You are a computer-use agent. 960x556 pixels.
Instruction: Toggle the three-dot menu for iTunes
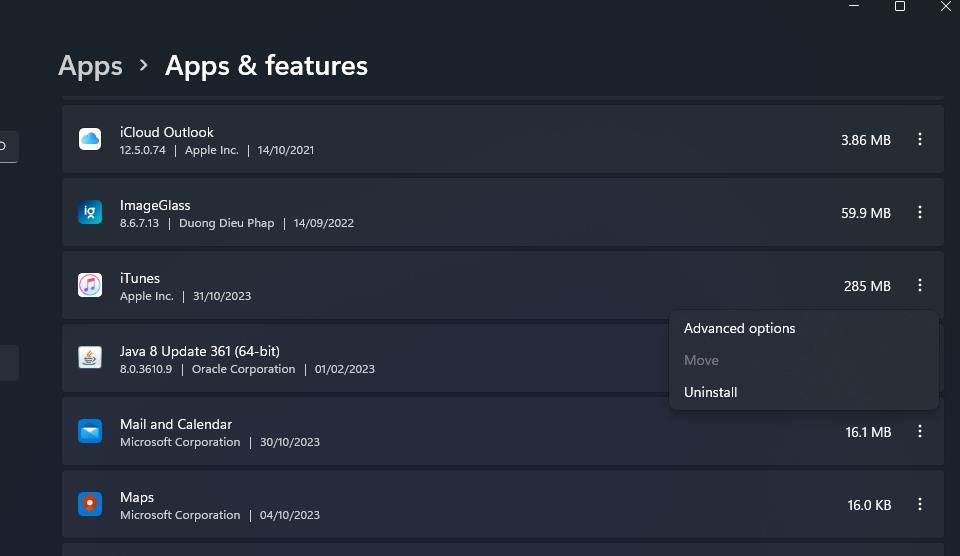coord(919,286)
